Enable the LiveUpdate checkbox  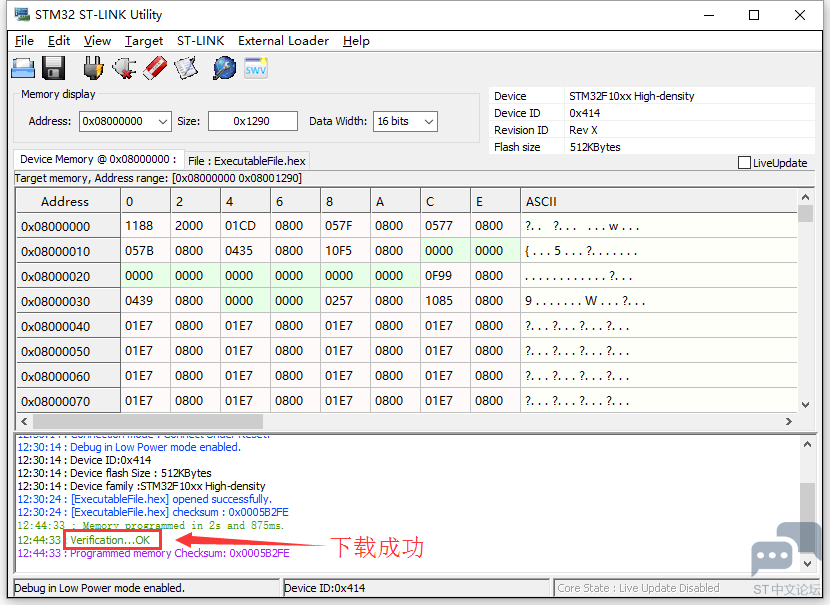click(744, 162)
